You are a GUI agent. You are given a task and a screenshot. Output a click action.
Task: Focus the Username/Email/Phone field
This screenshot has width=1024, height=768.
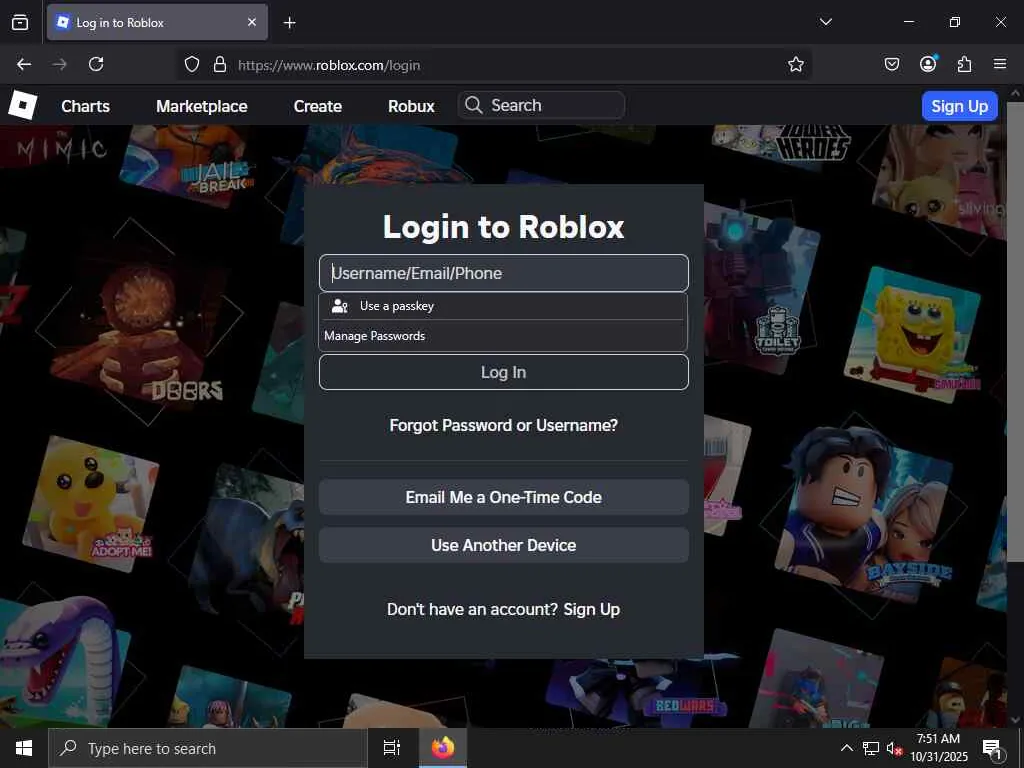coord(504,273)
